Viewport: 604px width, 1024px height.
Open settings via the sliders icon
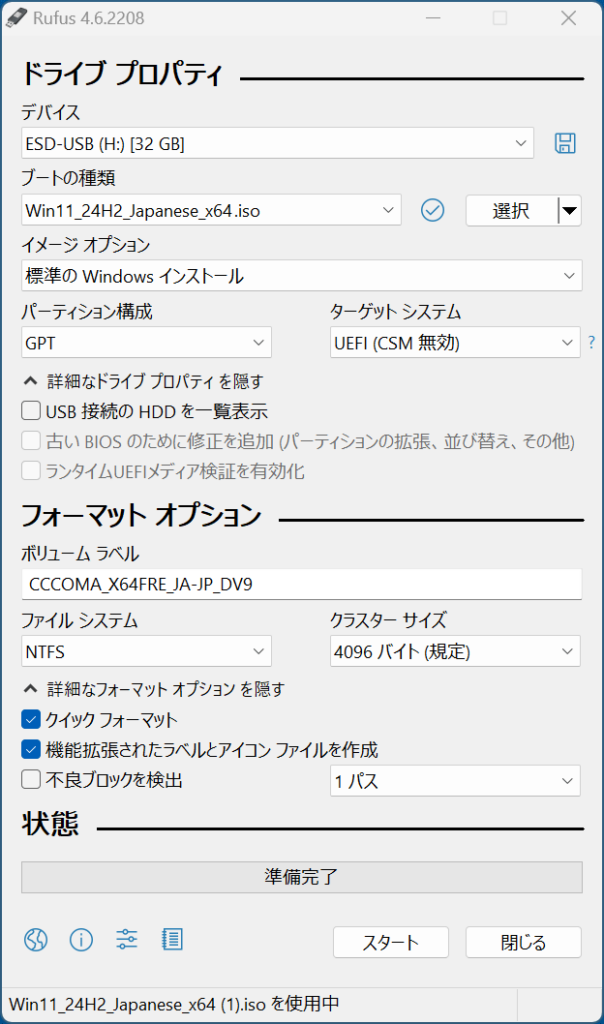127,940
